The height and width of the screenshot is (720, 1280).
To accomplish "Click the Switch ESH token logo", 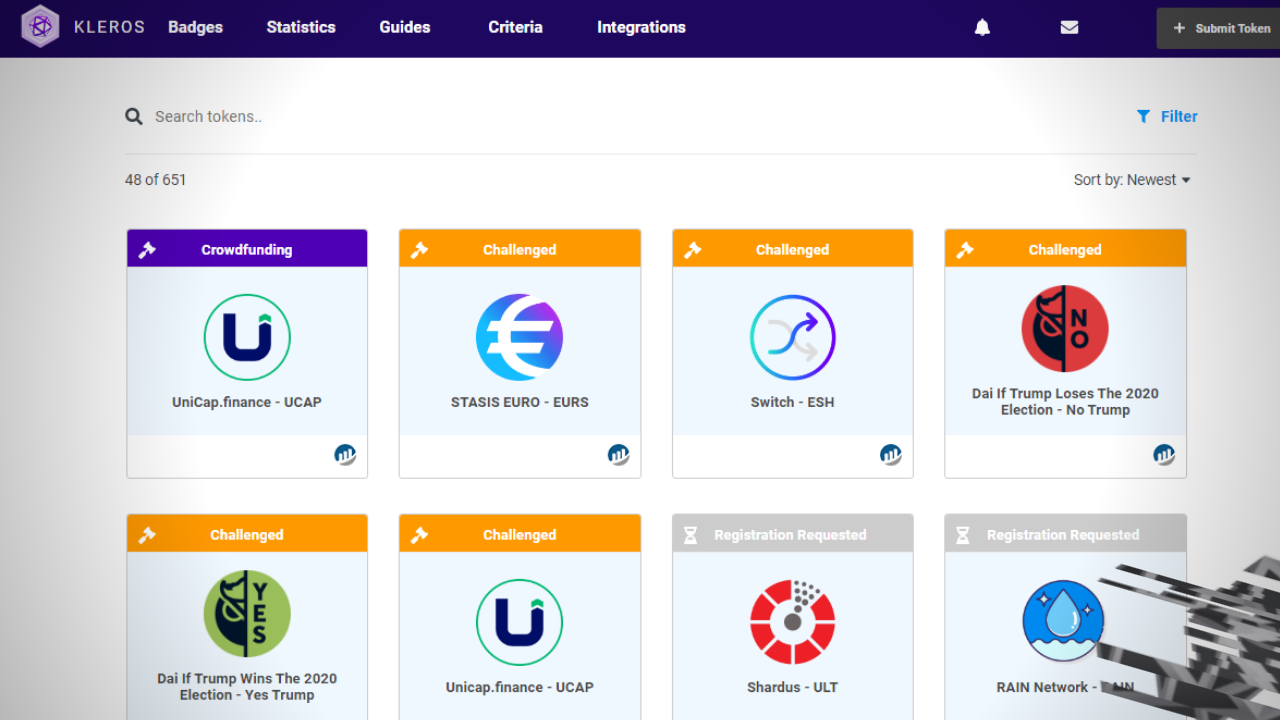I will [793, 337].
